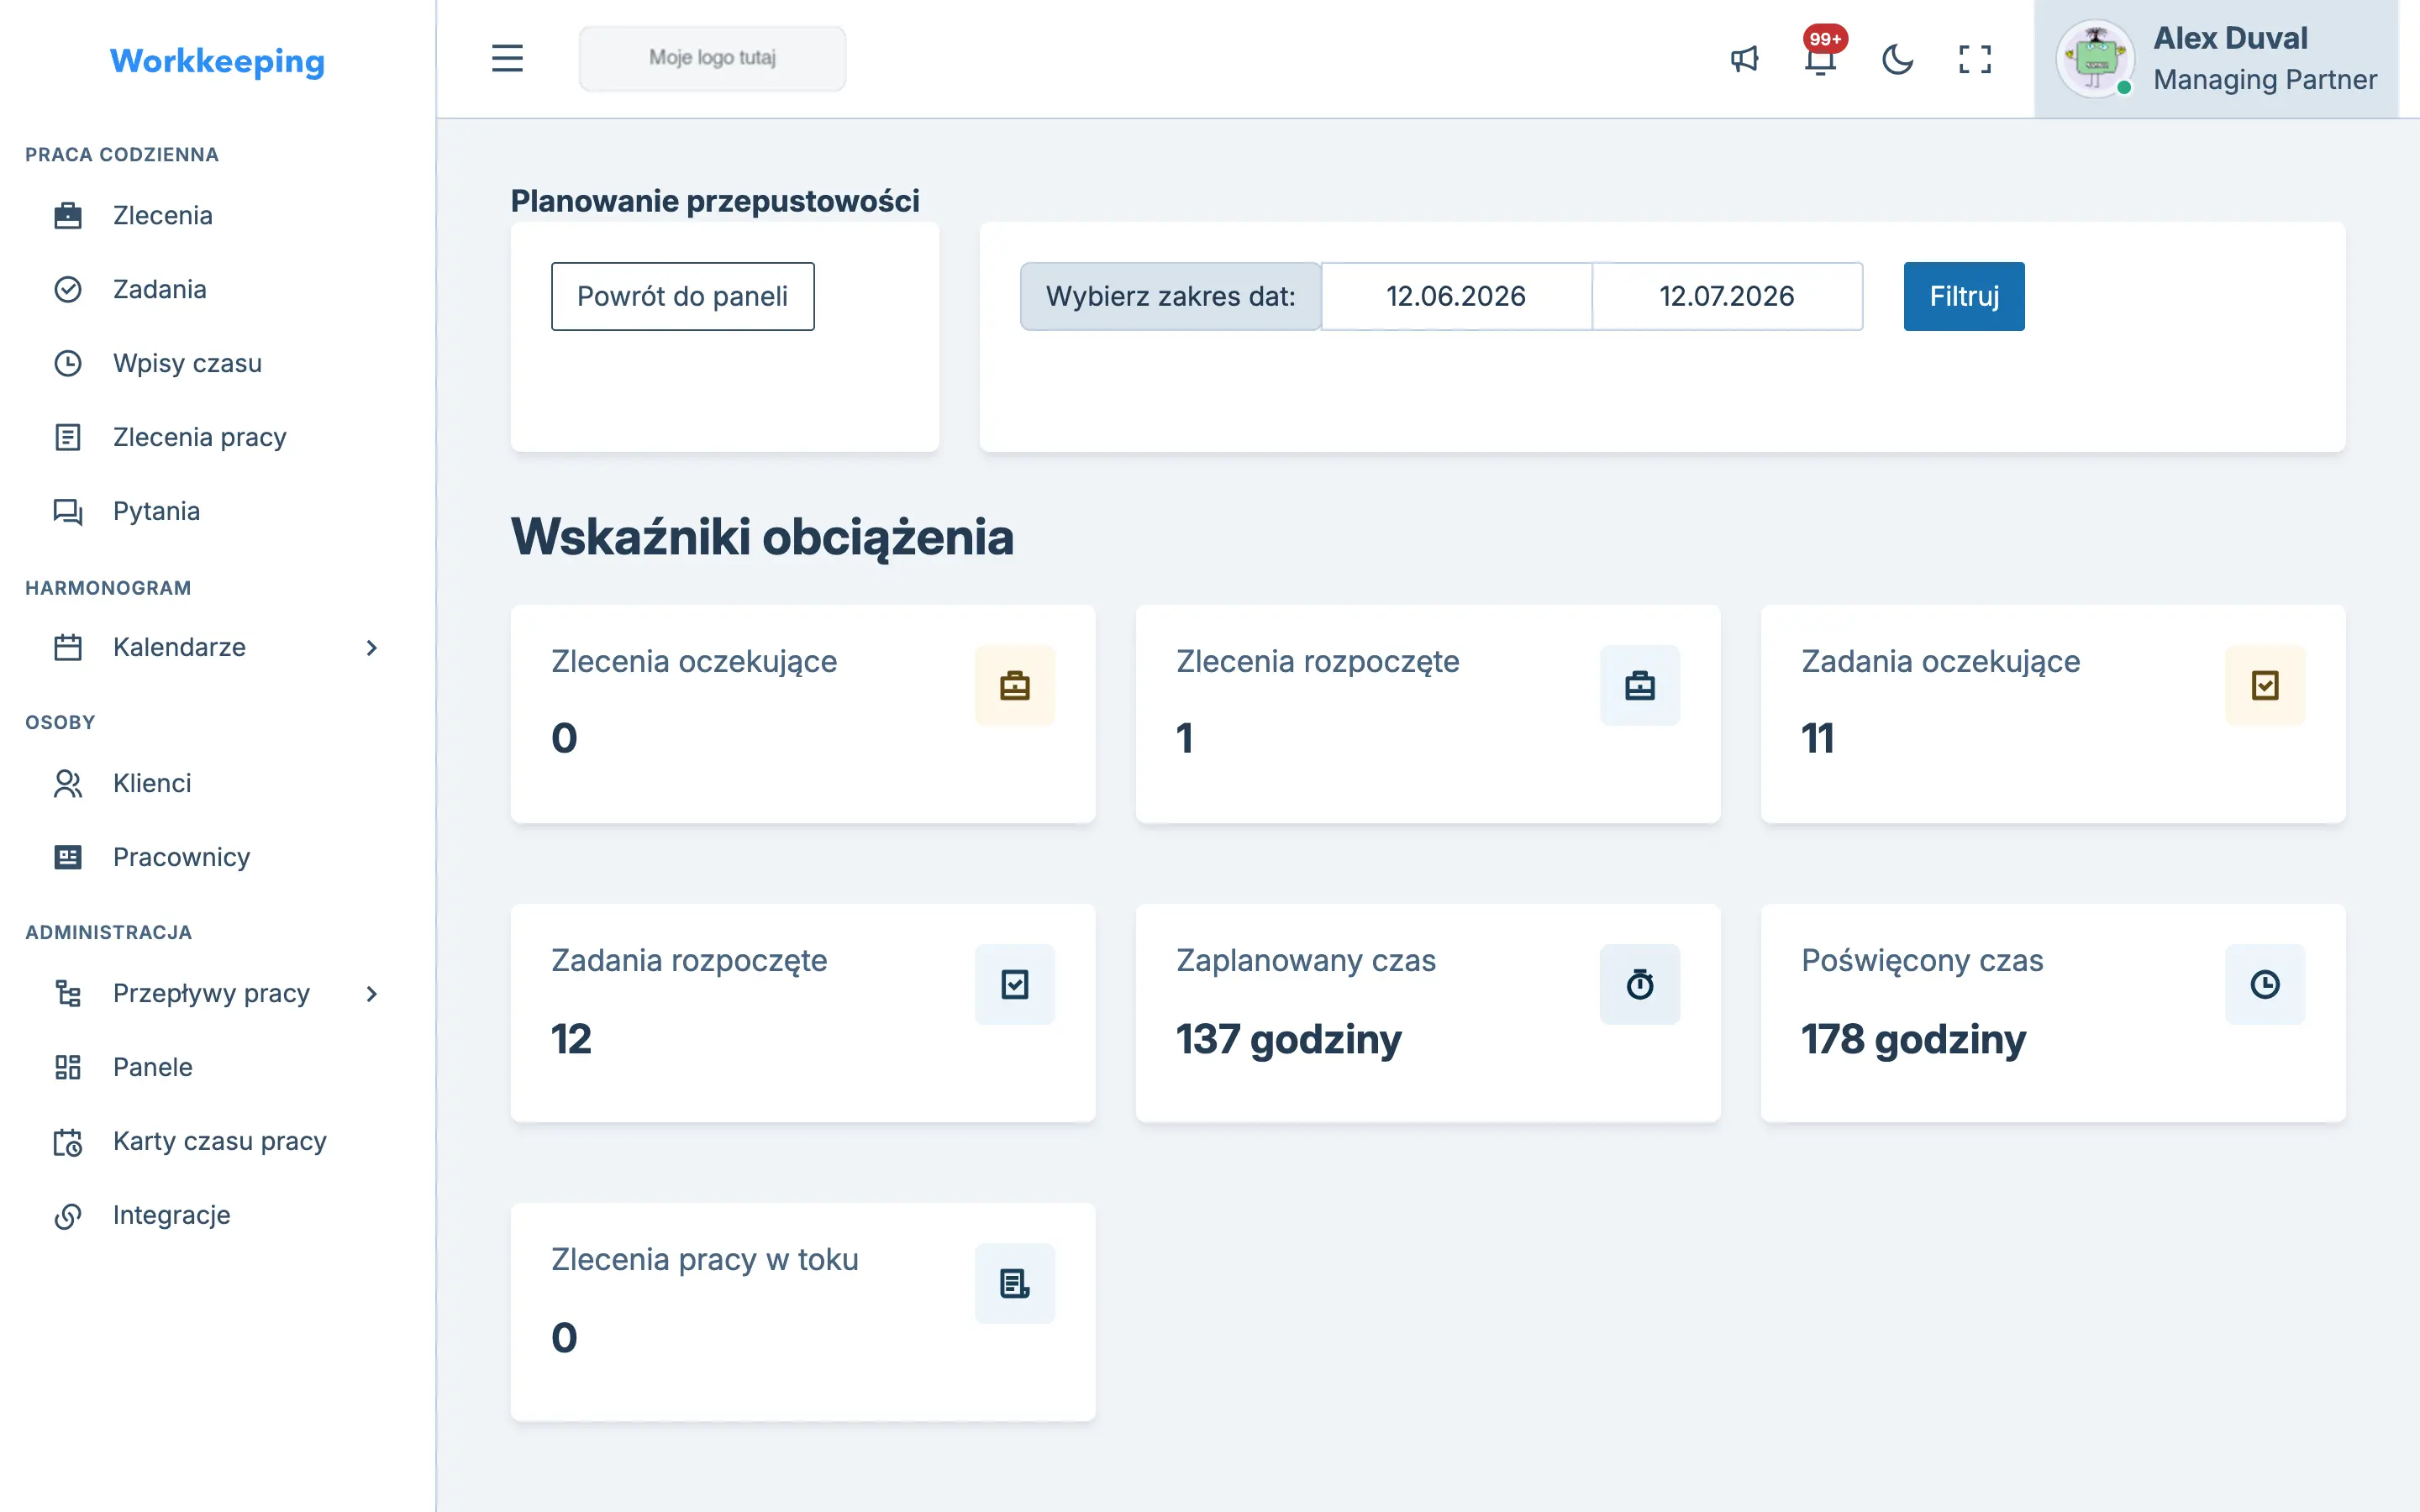Click briefcase icon on Zlecenia oczekujące card
The width and height of the screenshot is (2420, 1512).
(1014, 685)
